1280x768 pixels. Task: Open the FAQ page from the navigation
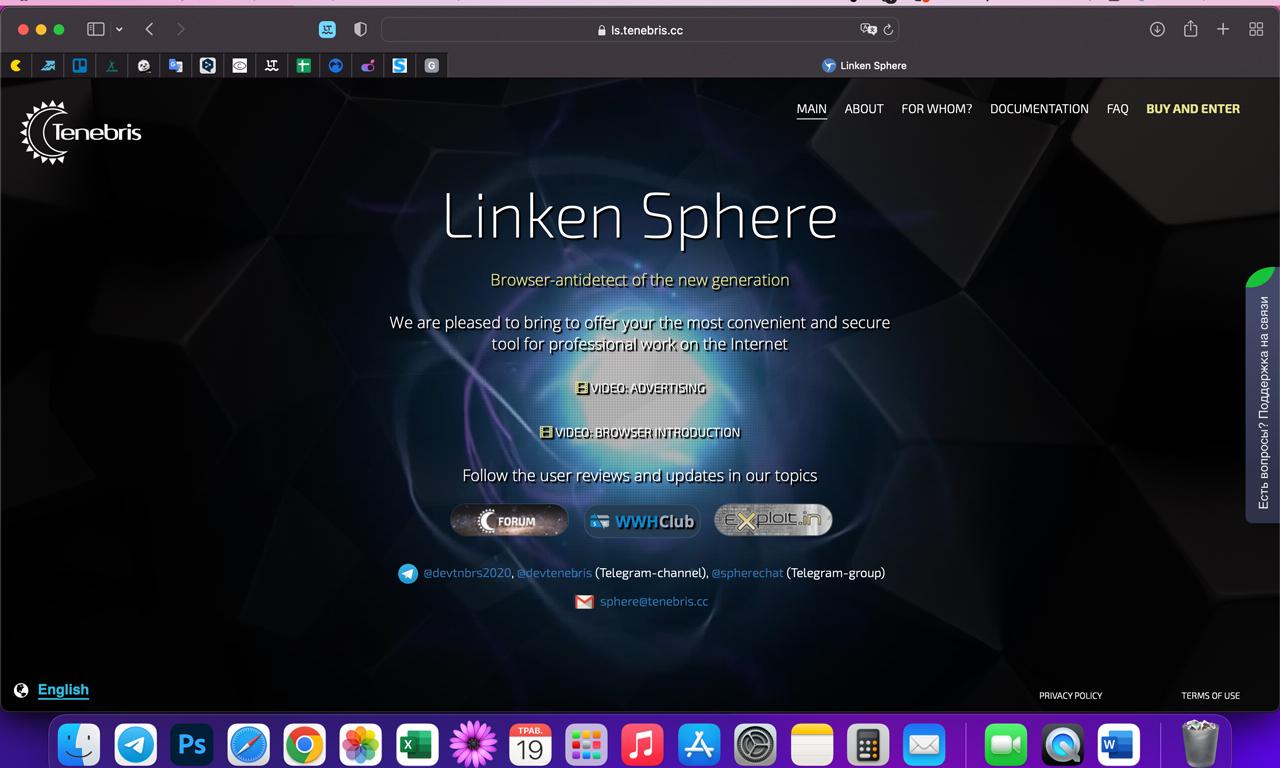[1117, 109]
